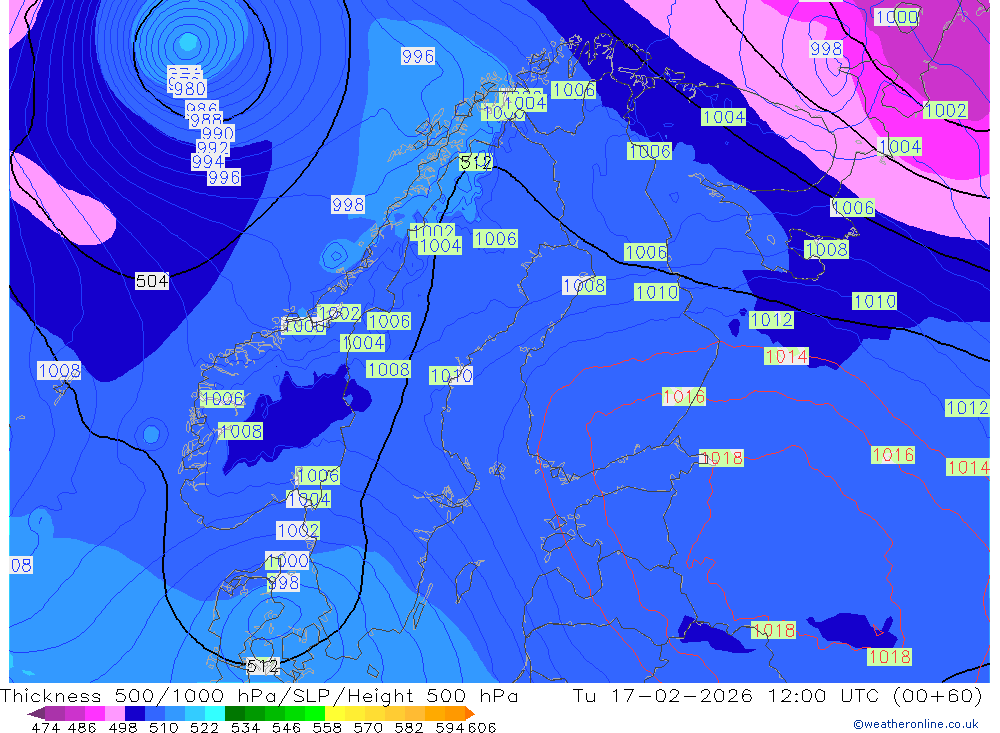Image resolution: width=1000 pixels, height=733 pixels.
Task: Click the legend value 558
Action: [x=327, y=727]
